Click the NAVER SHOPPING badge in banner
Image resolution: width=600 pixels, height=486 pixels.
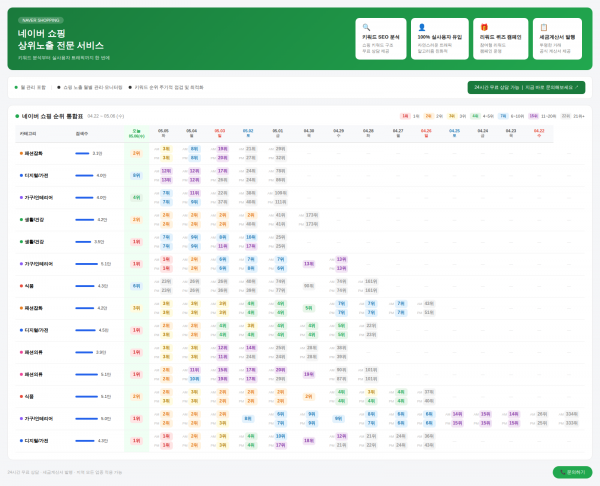41,20
